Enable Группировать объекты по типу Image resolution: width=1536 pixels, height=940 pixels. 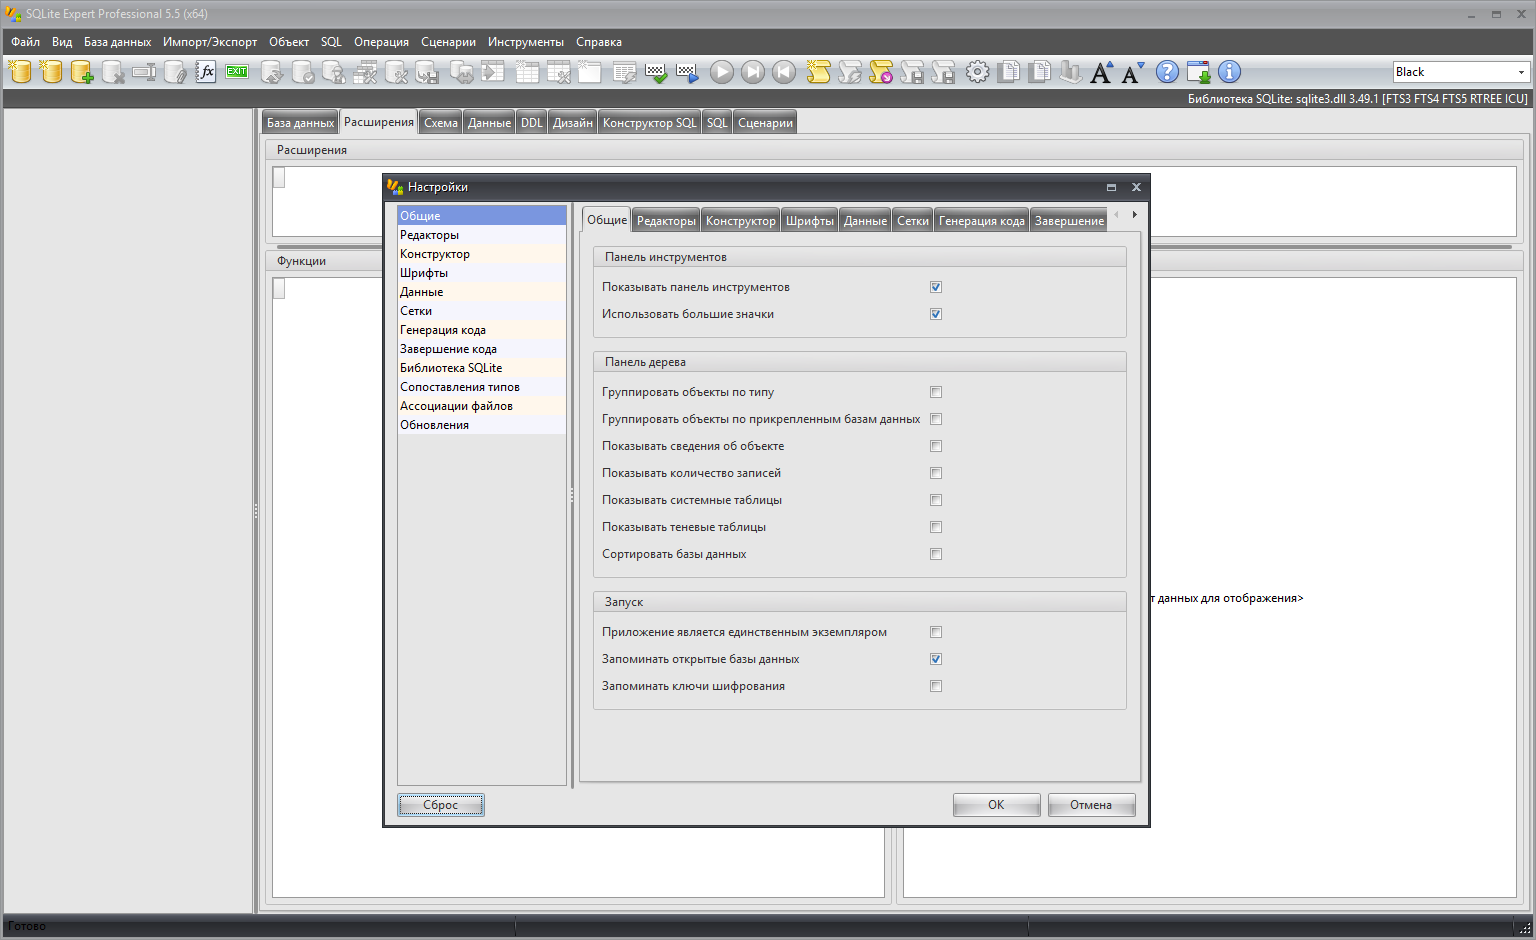coord(936,392)
